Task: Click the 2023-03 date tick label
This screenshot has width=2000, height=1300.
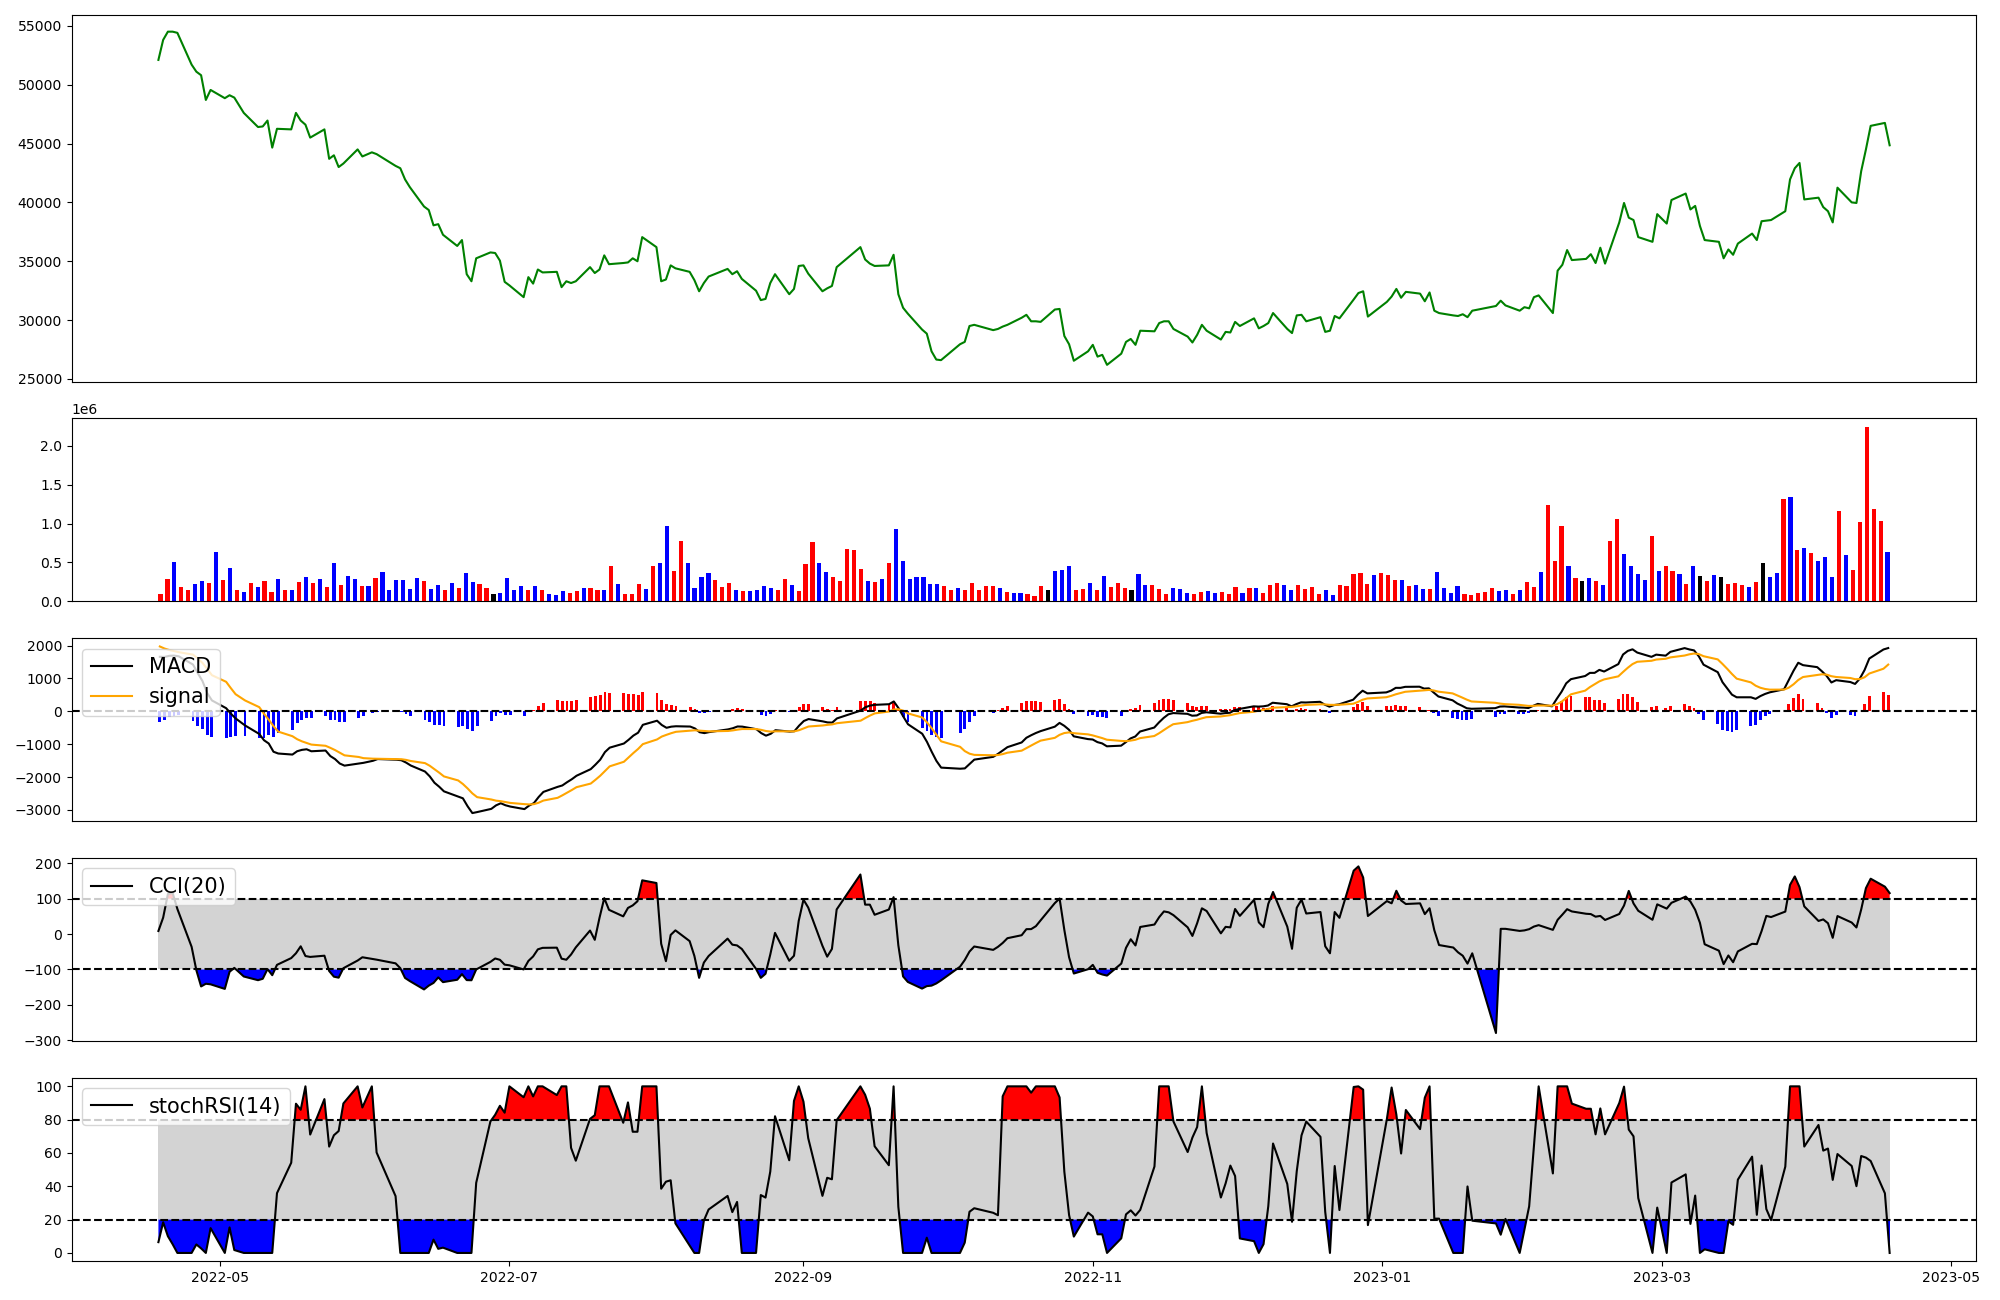Action: coord(1662,1277)
